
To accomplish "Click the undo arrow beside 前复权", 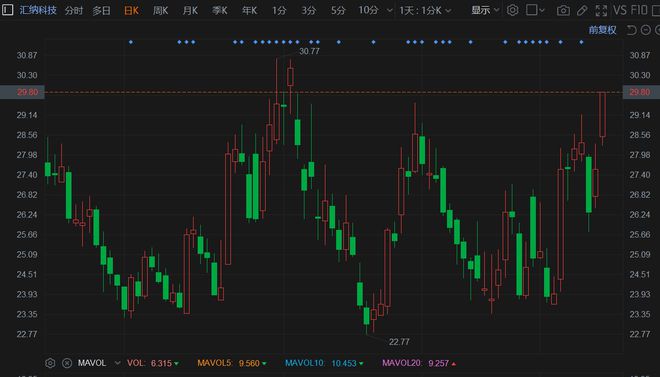I will coord(631,30).
